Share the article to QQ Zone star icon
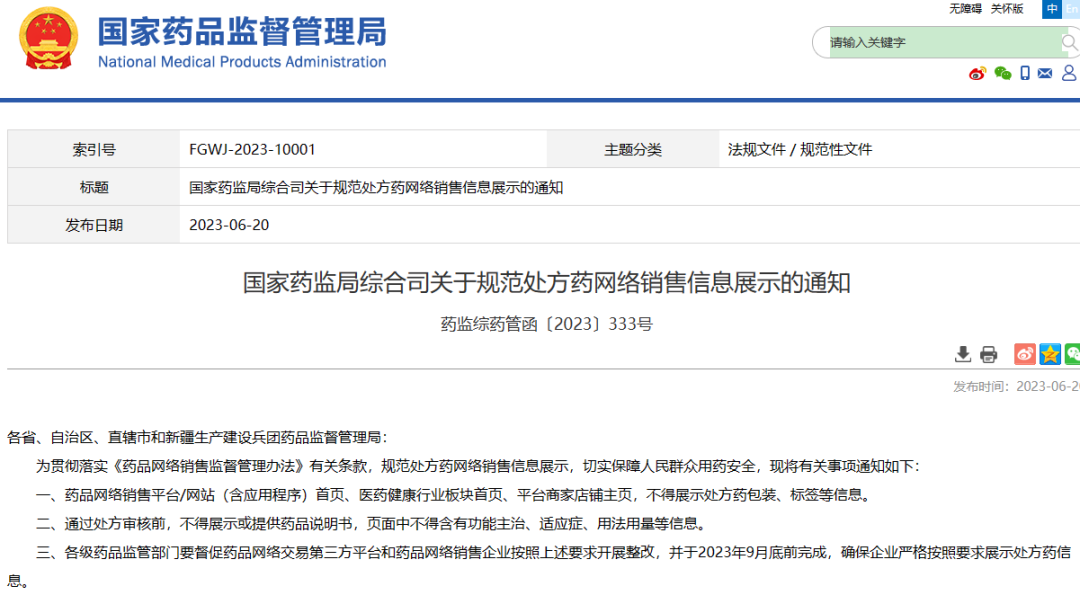This screenshot has width=1080, height=604. pyautogui.click(x=1050, y=354)
